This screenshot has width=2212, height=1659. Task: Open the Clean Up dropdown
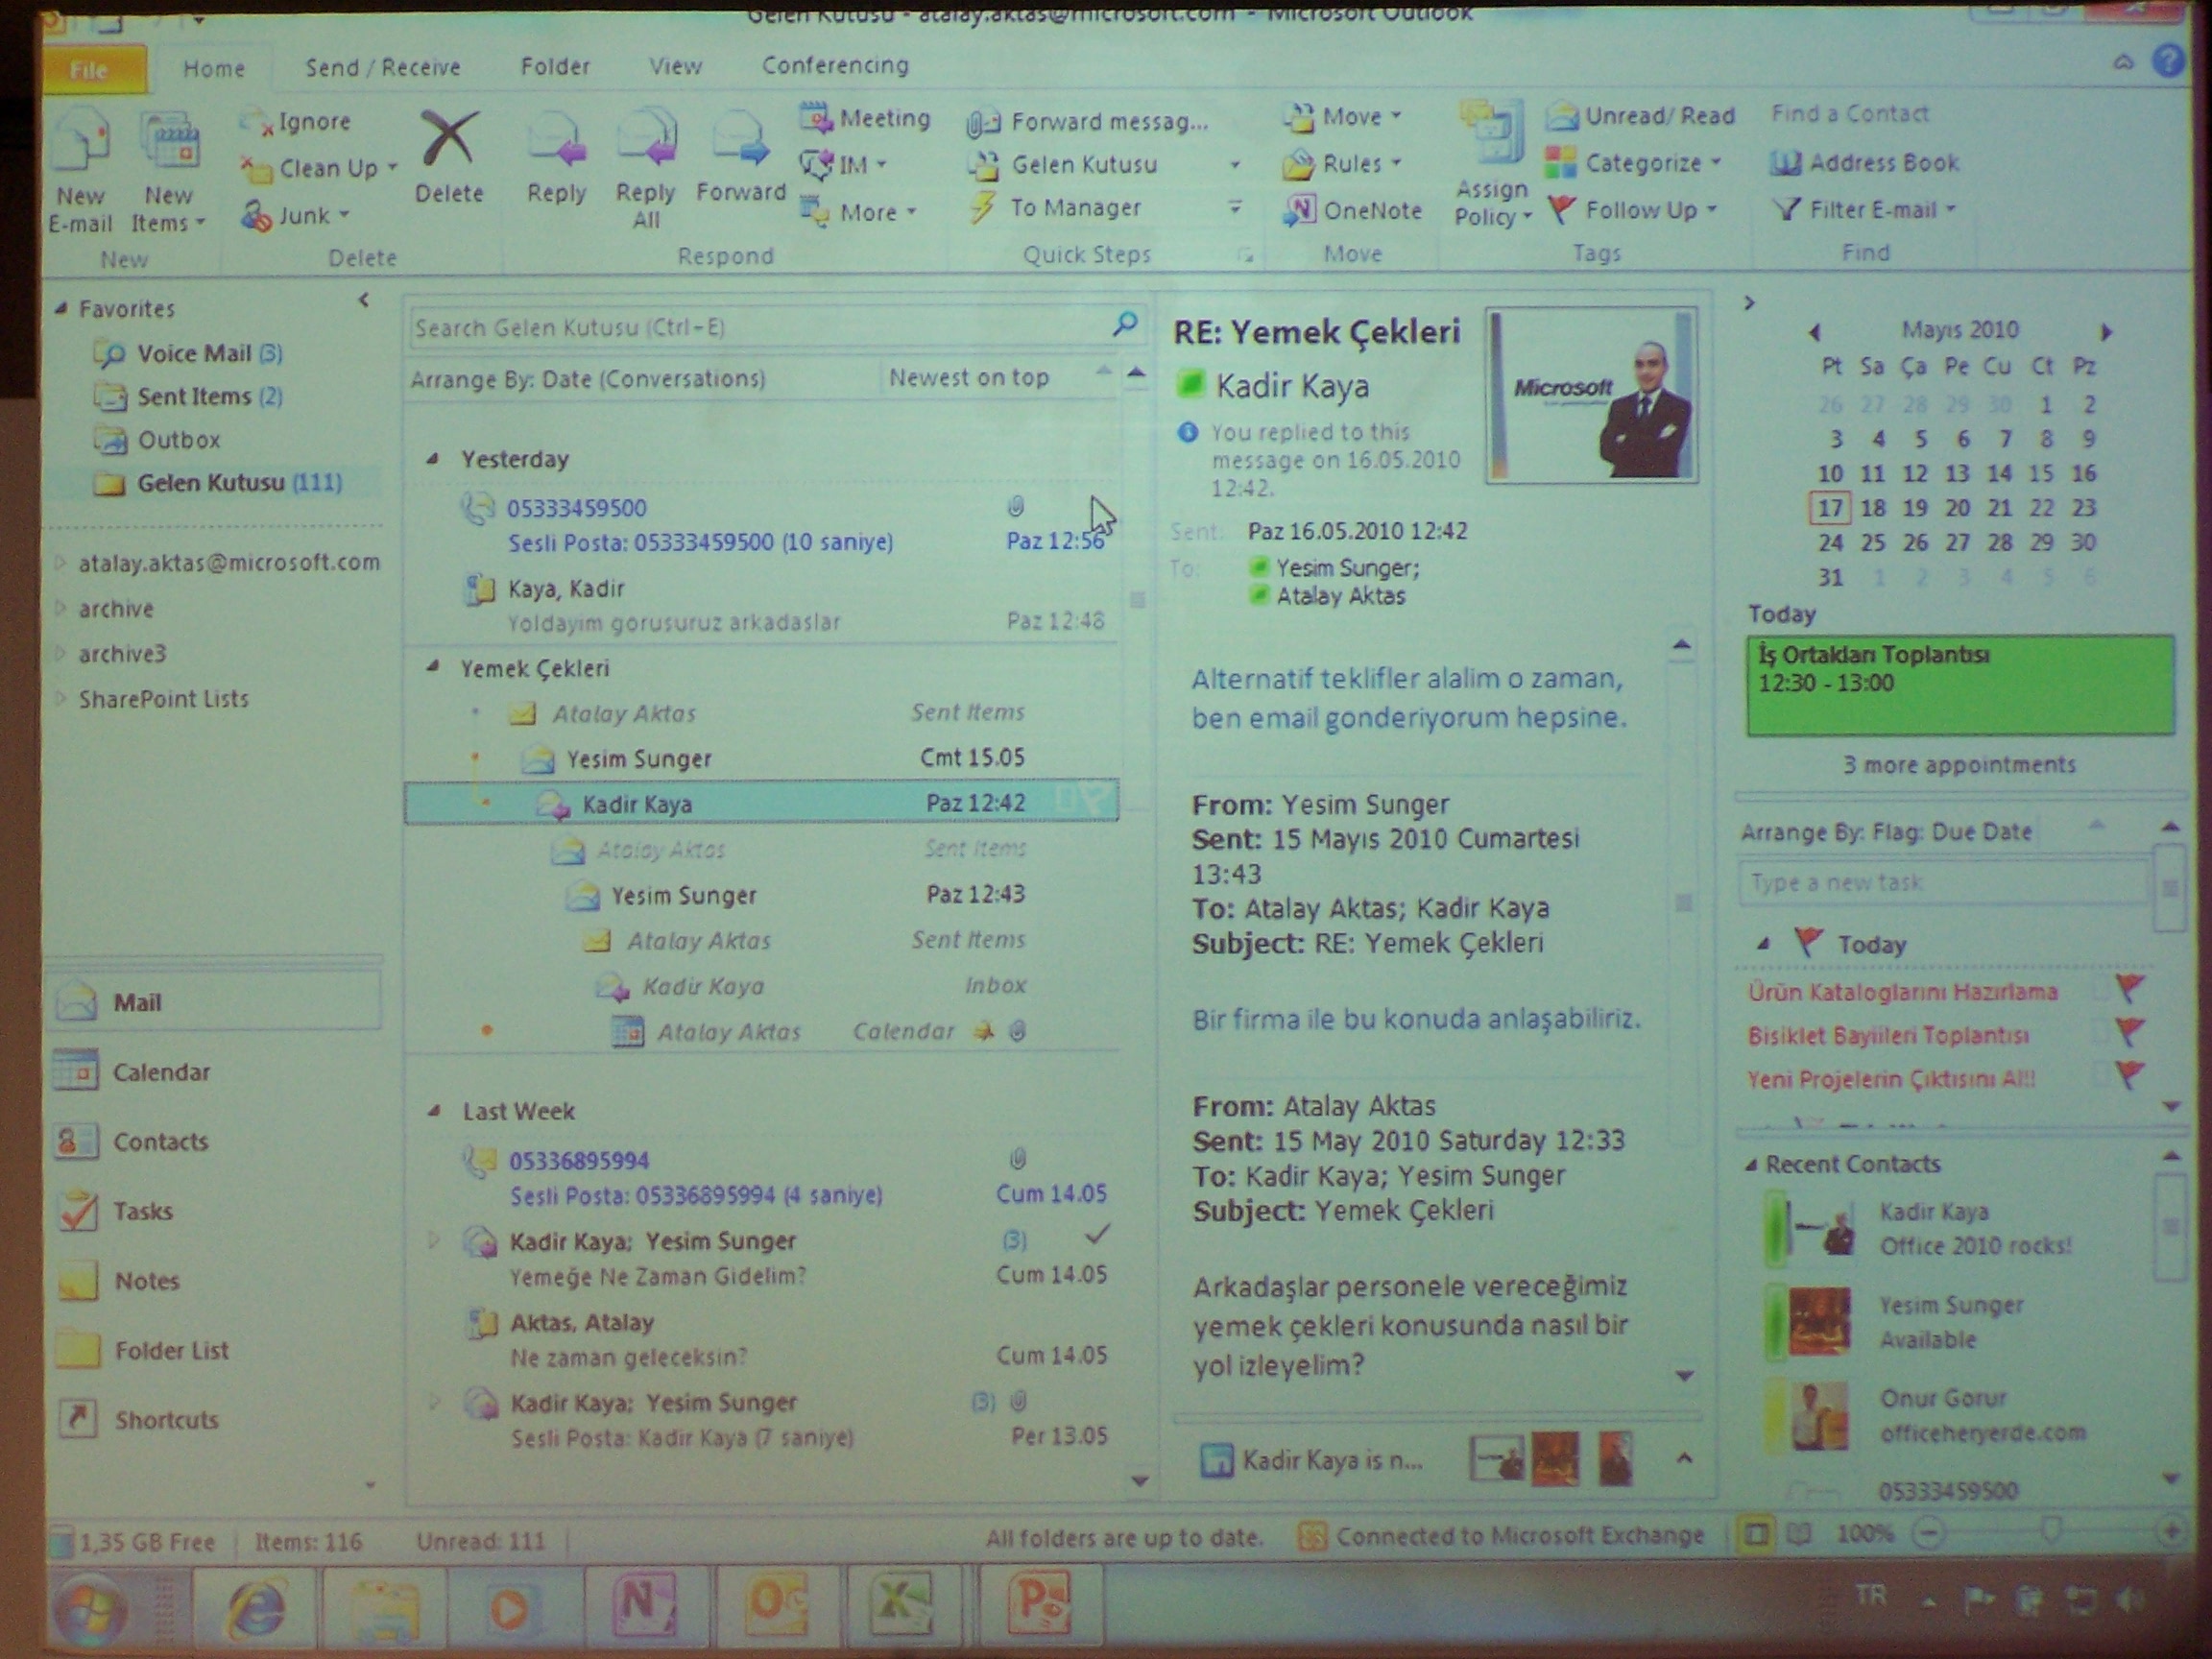[393, 168]
